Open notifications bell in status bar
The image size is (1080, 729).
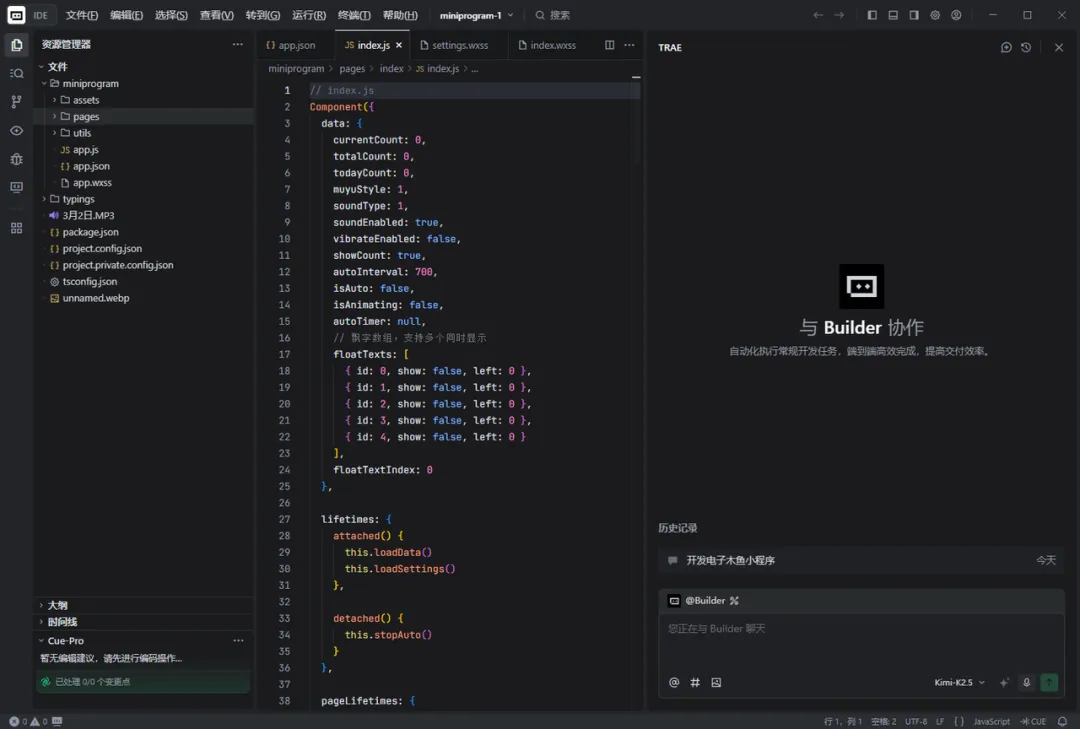click(x=1062, y=721)
